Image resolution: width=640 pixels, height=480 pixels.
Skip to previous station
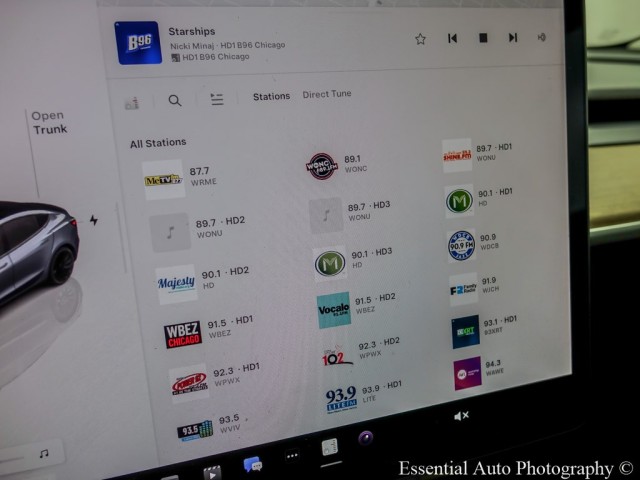click(452, 39)
